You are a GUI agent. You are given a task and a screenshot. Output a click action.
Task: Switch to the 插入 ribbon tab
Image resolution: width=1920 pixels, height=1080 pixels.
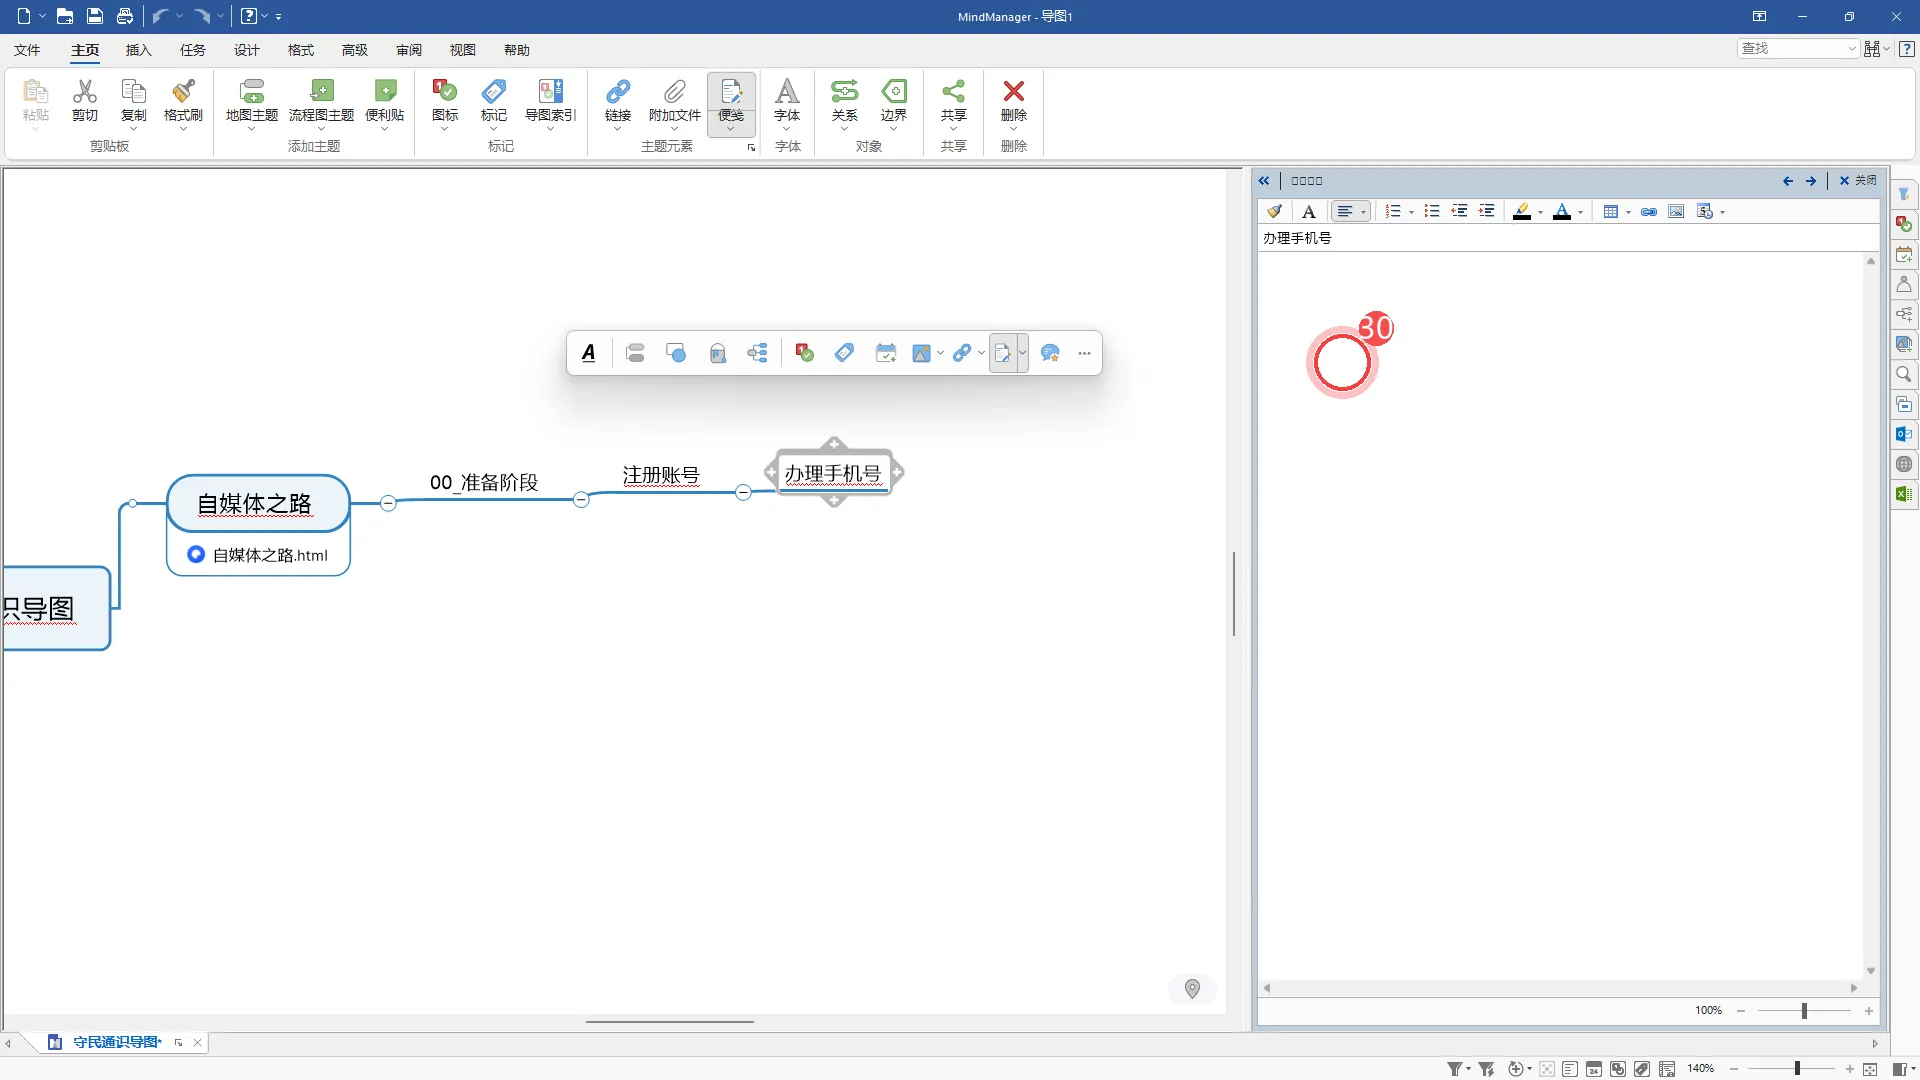[x=139, y=50]
